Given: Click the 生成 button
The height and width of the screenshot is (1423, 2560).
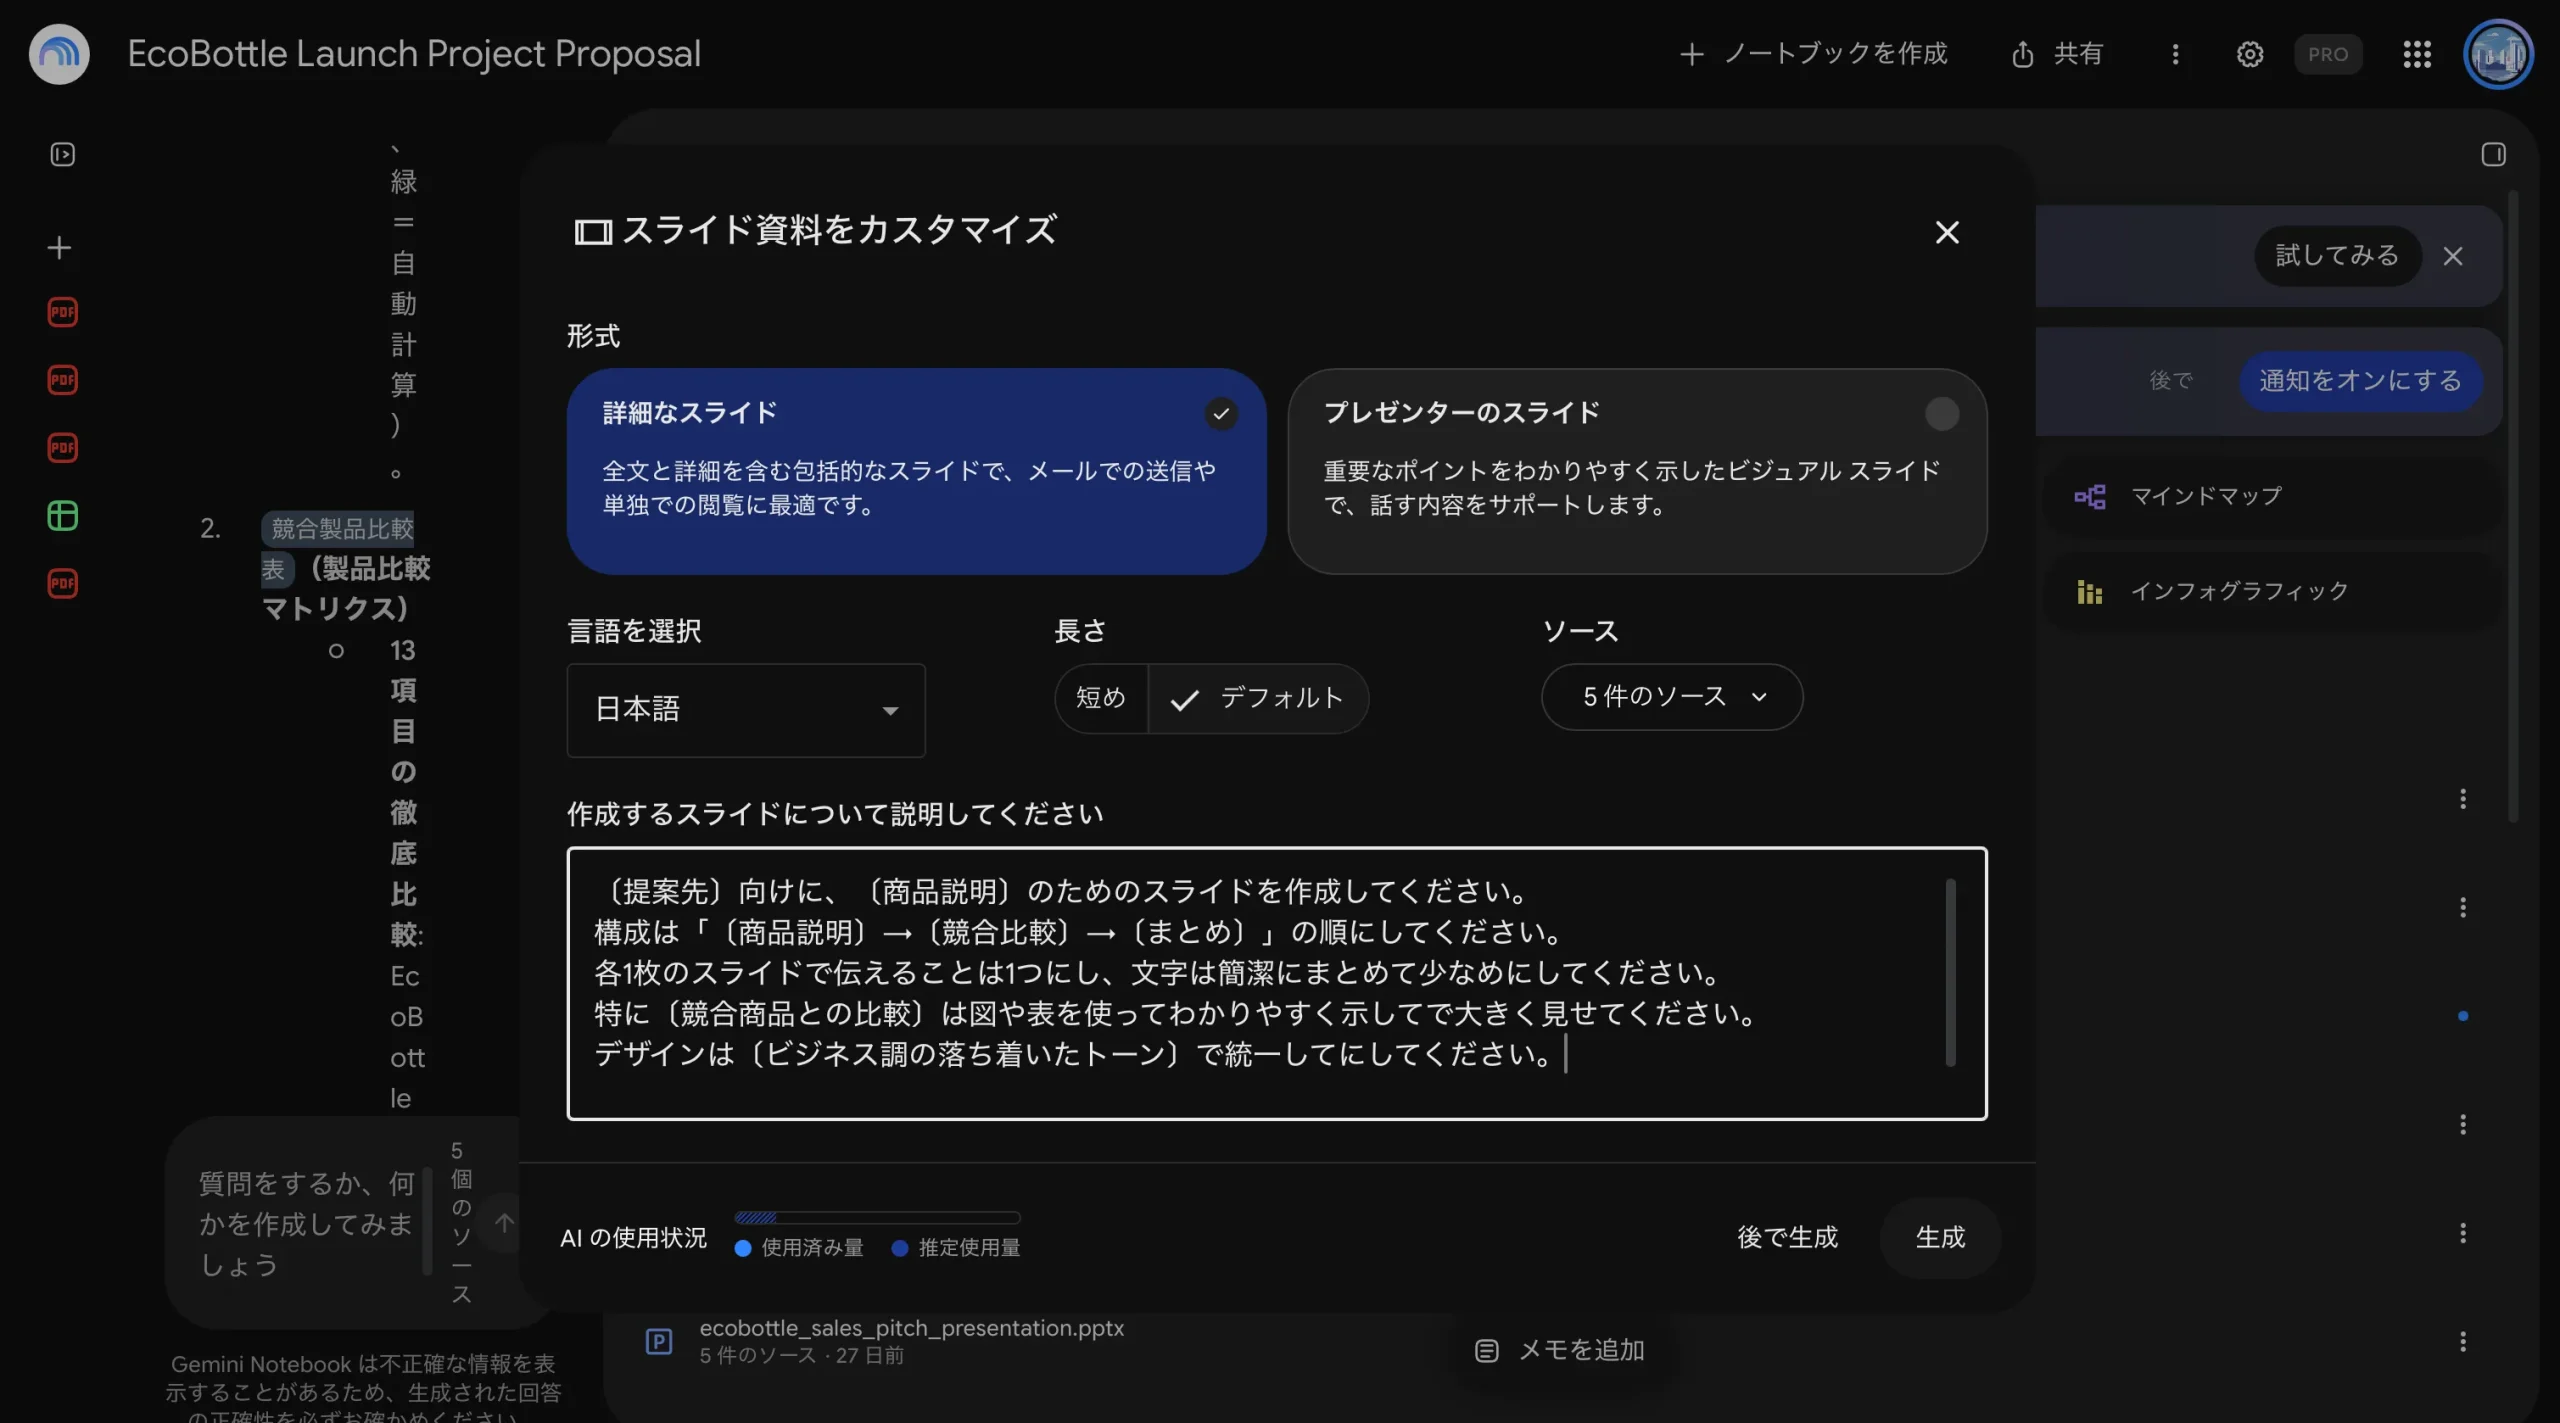Looking at the screenshot, I should (1940, 1238).
